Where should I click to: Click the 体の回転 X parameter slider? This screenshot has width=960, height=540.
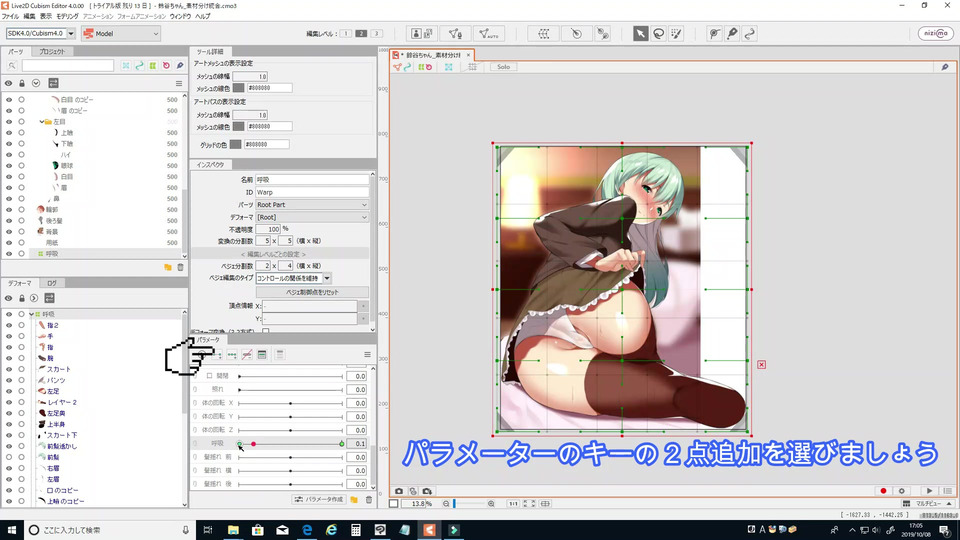[x=291, y=403]
